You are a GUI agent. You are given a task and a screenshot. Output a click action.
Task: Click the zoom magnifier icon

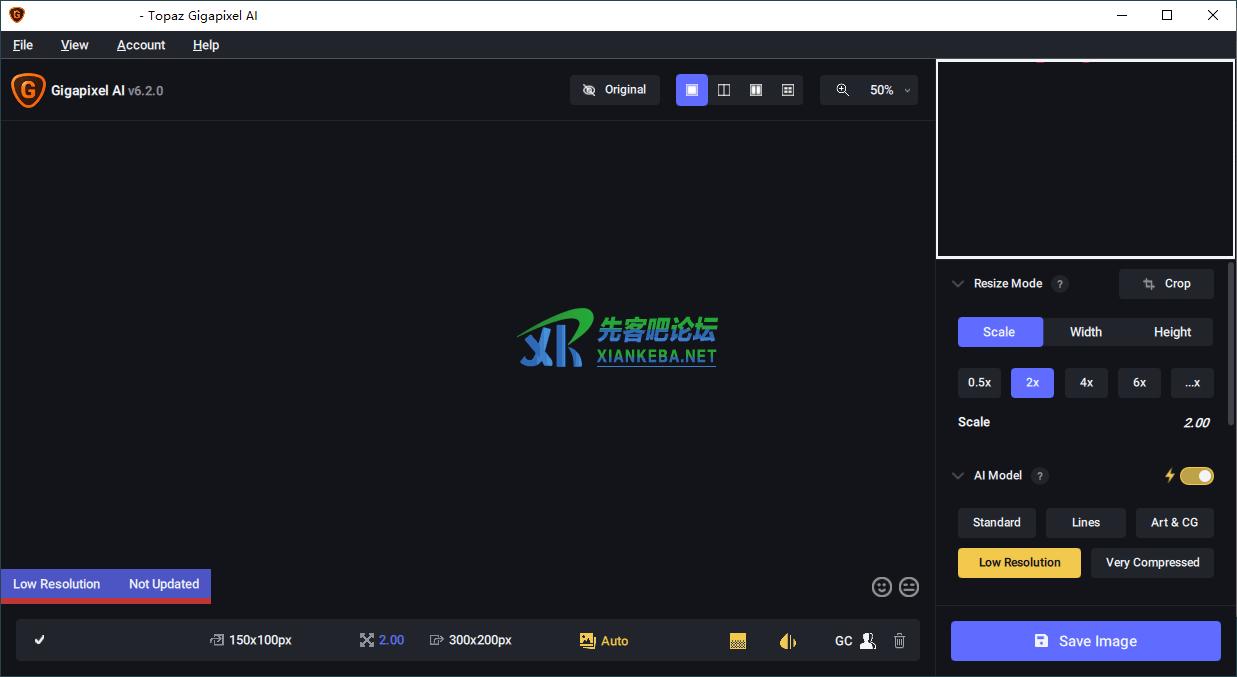[x=842, y=89]
